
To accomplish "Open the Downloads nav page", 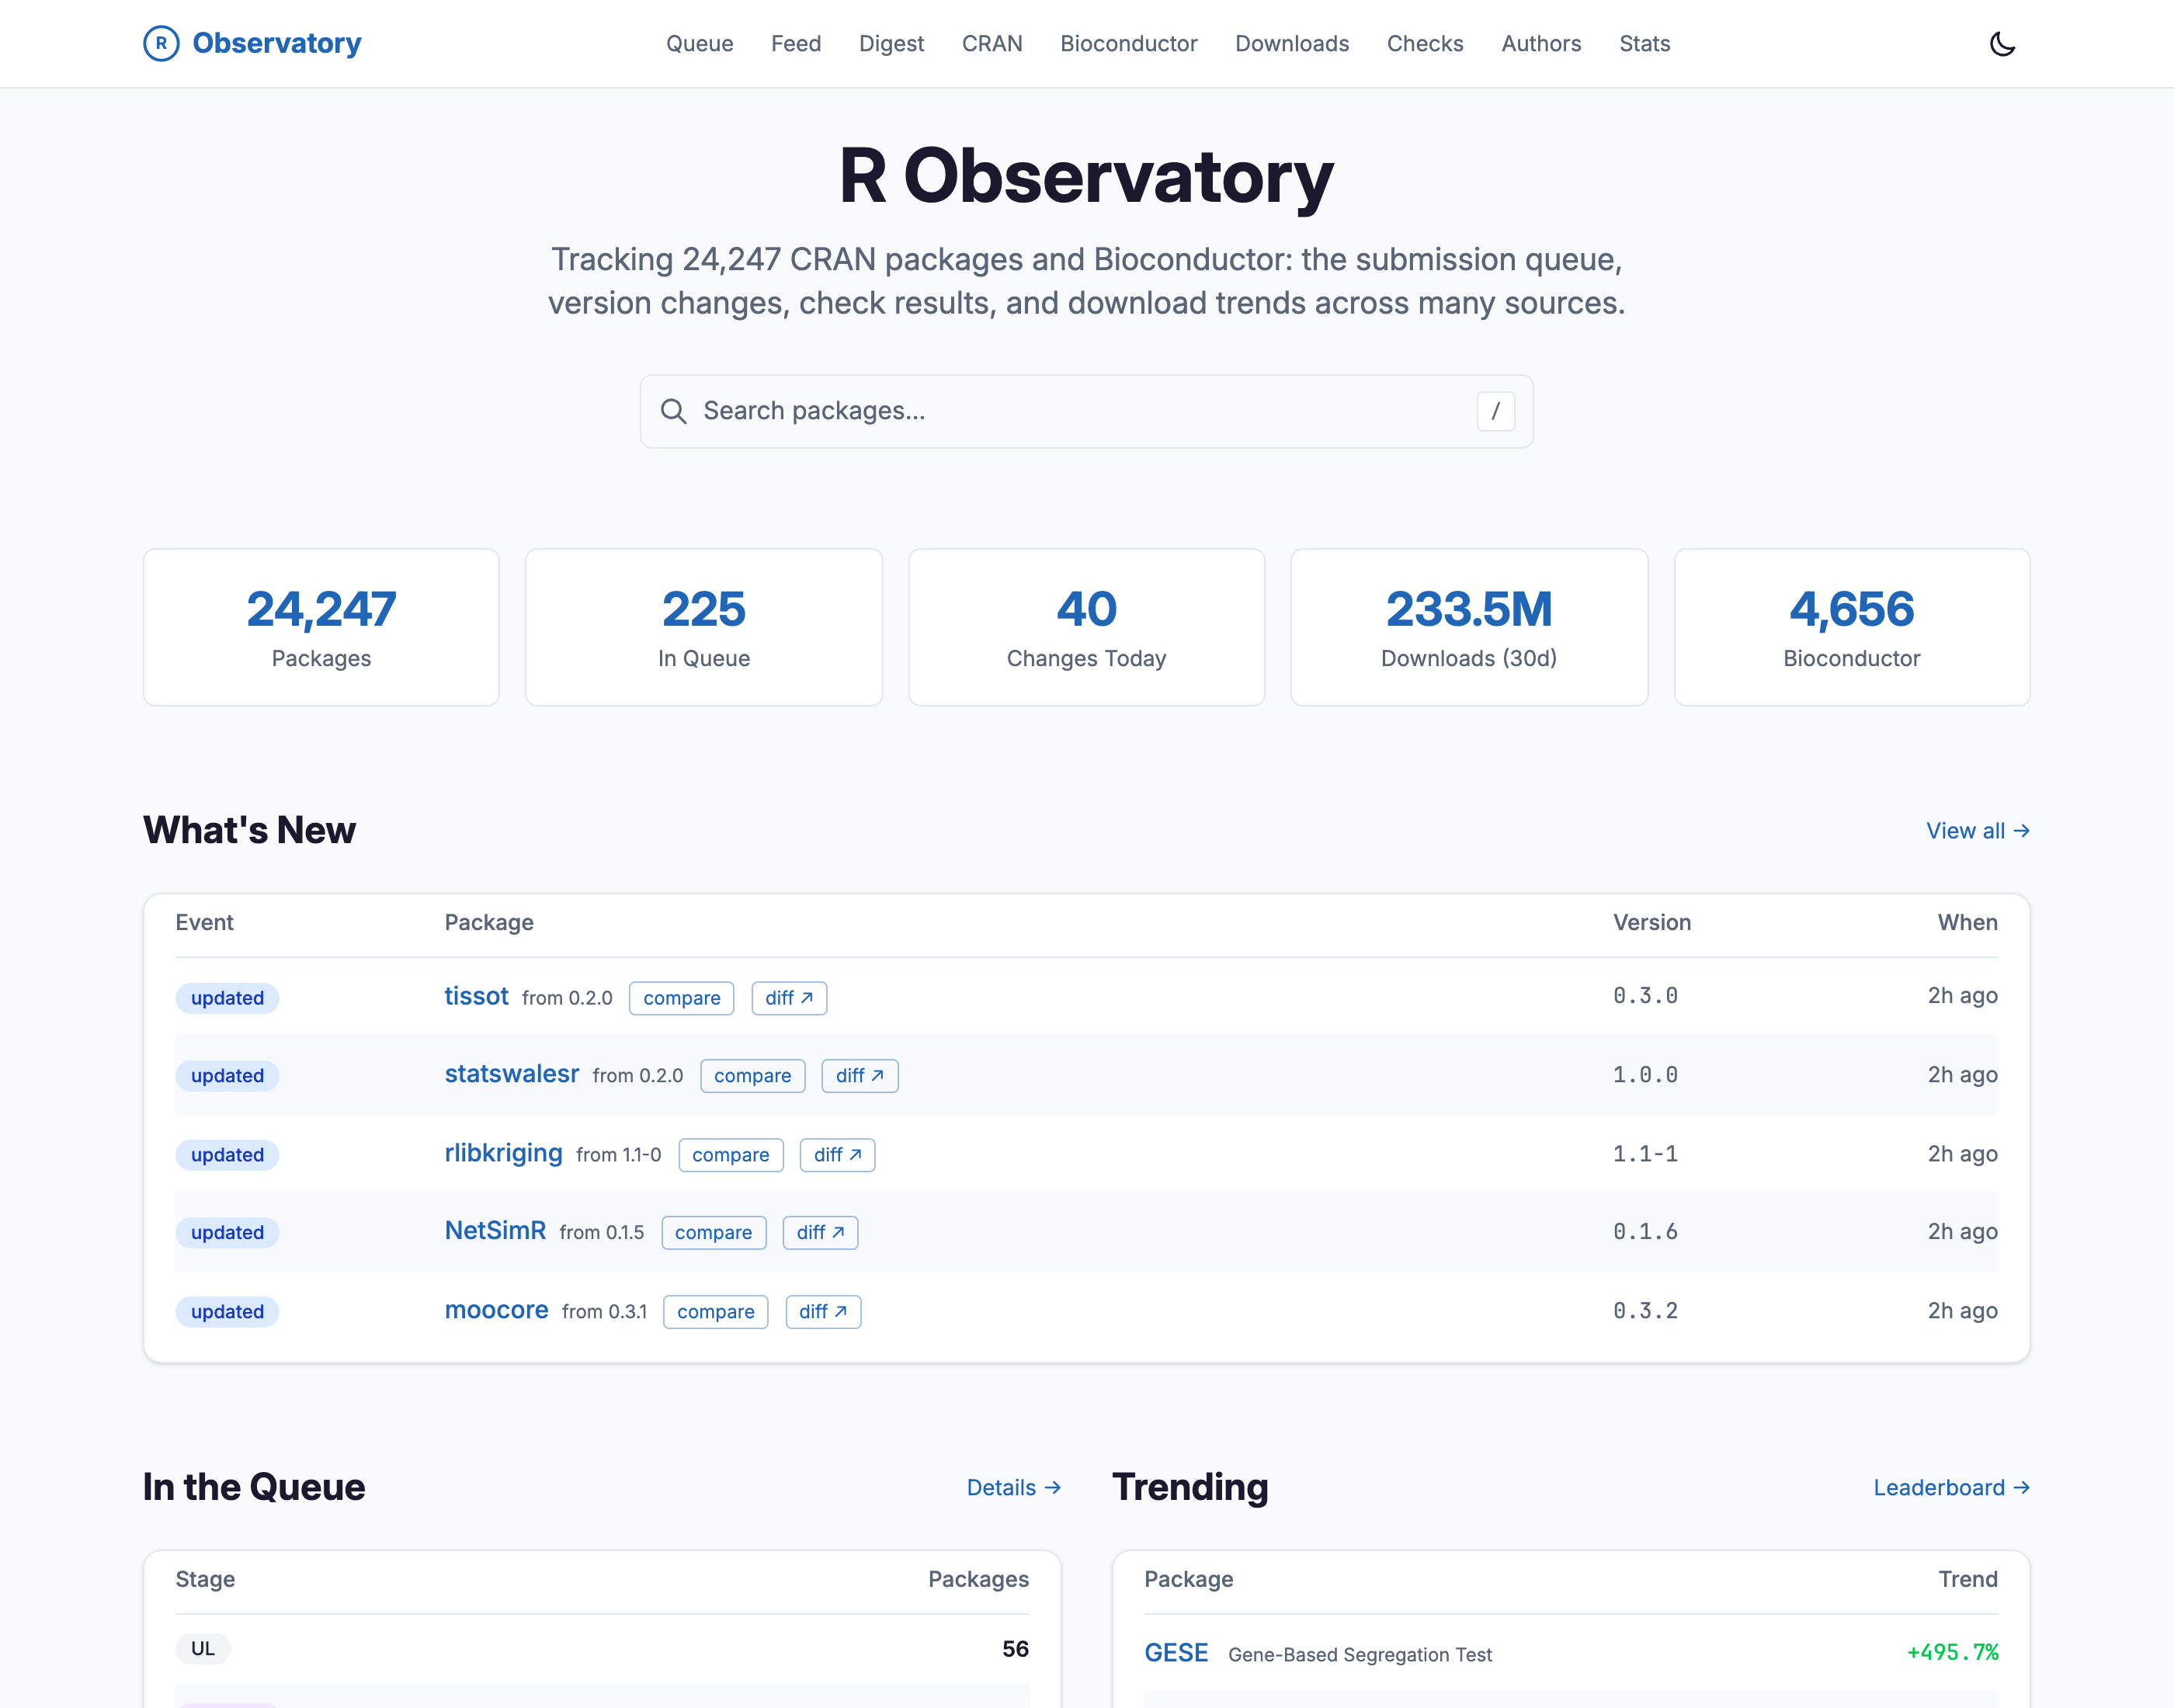I will [x=1291, y=44].
